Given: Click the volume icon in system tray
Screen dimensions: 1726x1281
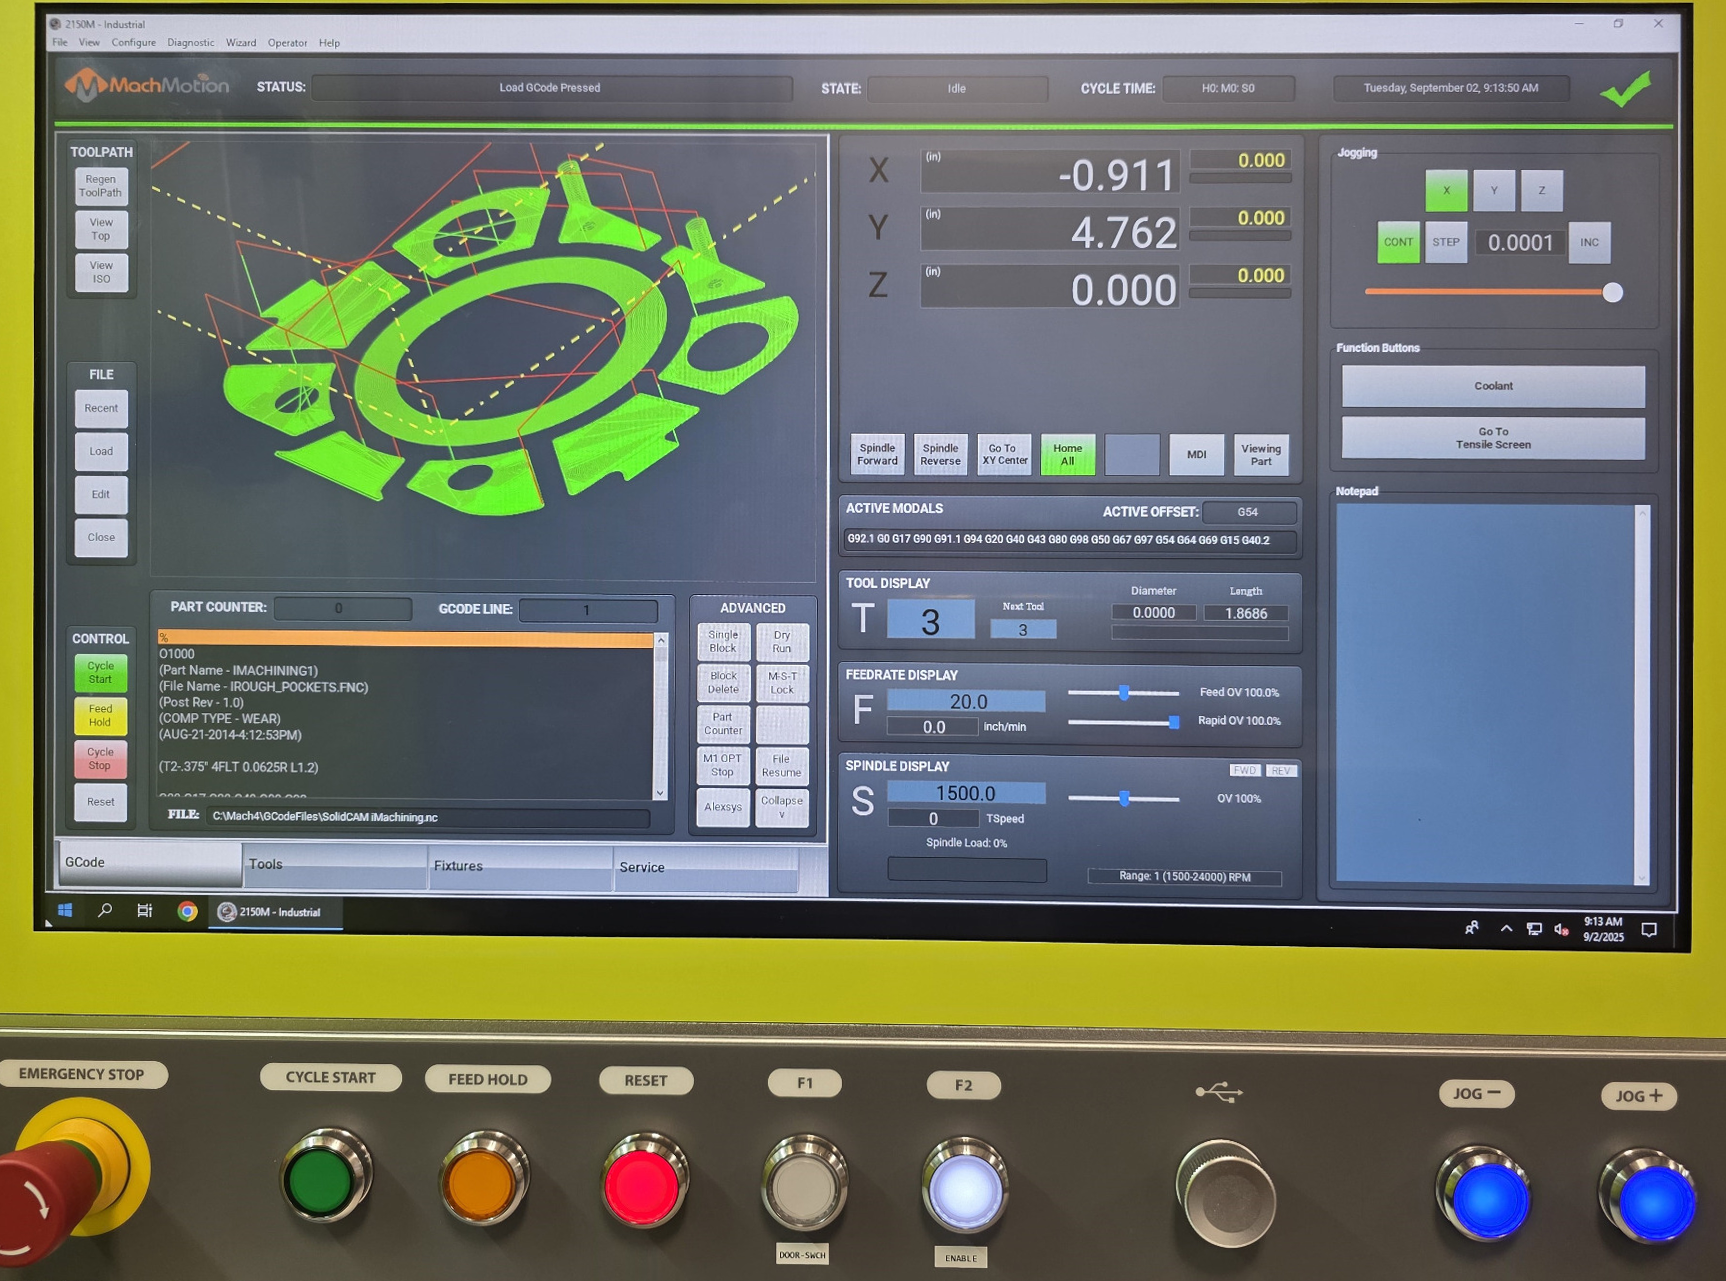Looking at the screenshot, I should (x=1561, y=930).
